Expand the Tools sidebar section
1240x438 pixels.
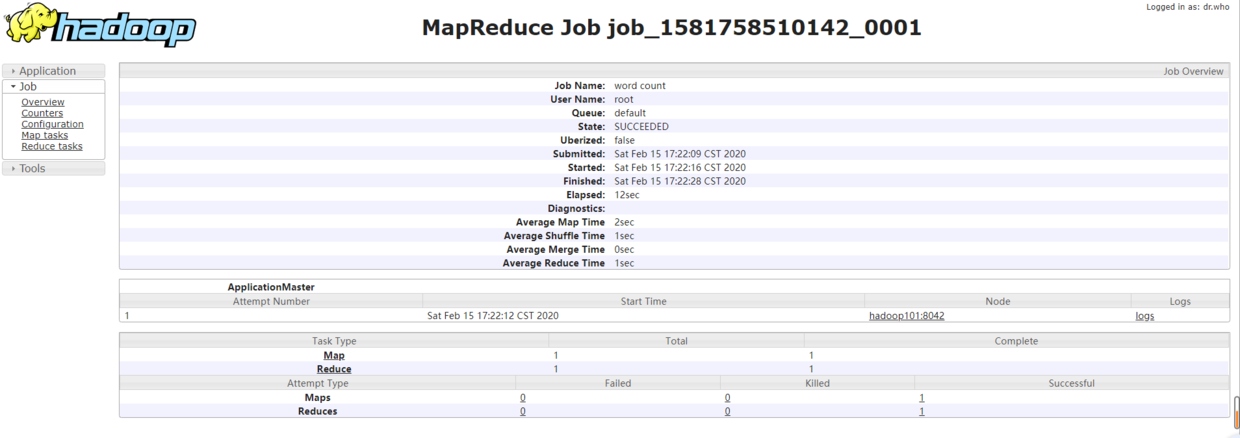point(54,169)
